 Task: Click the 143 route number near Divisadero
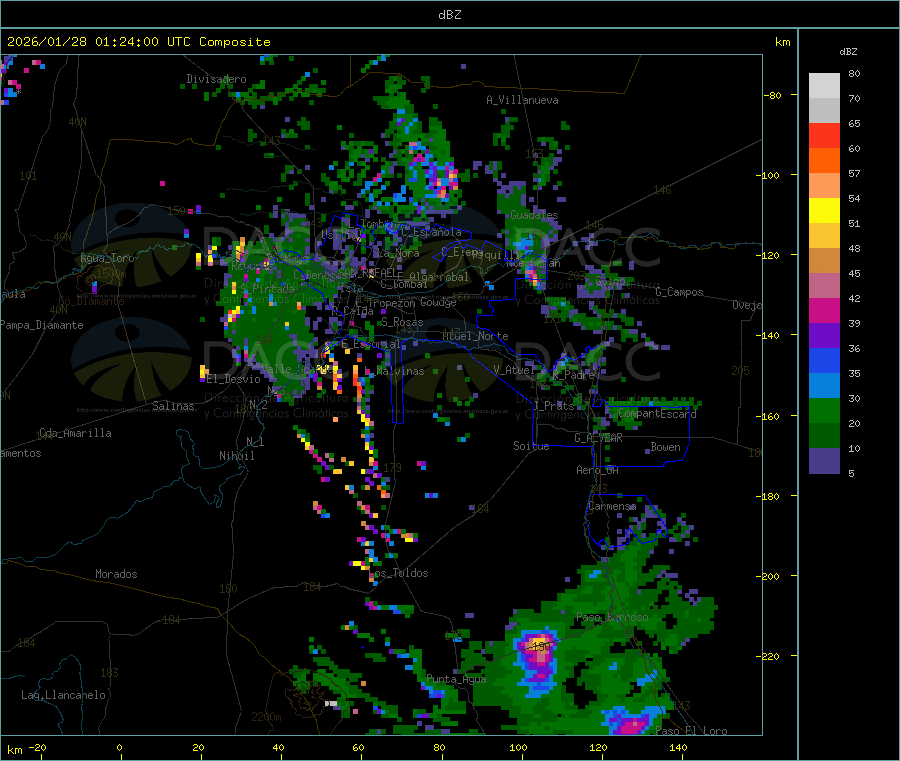(271, 141)
